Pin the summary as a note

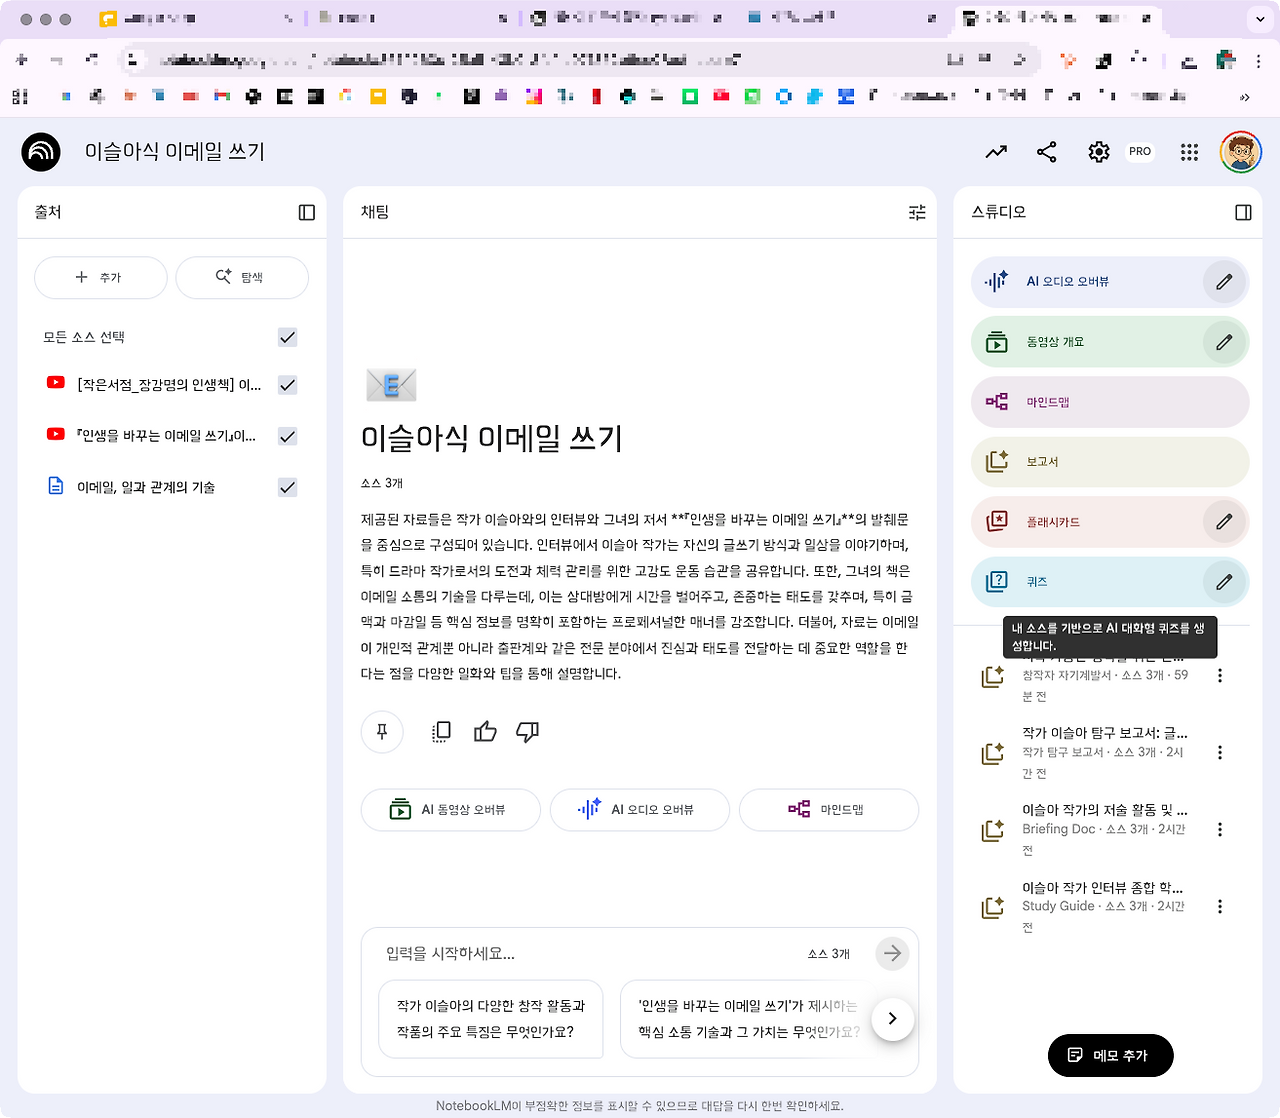(382, 732)
